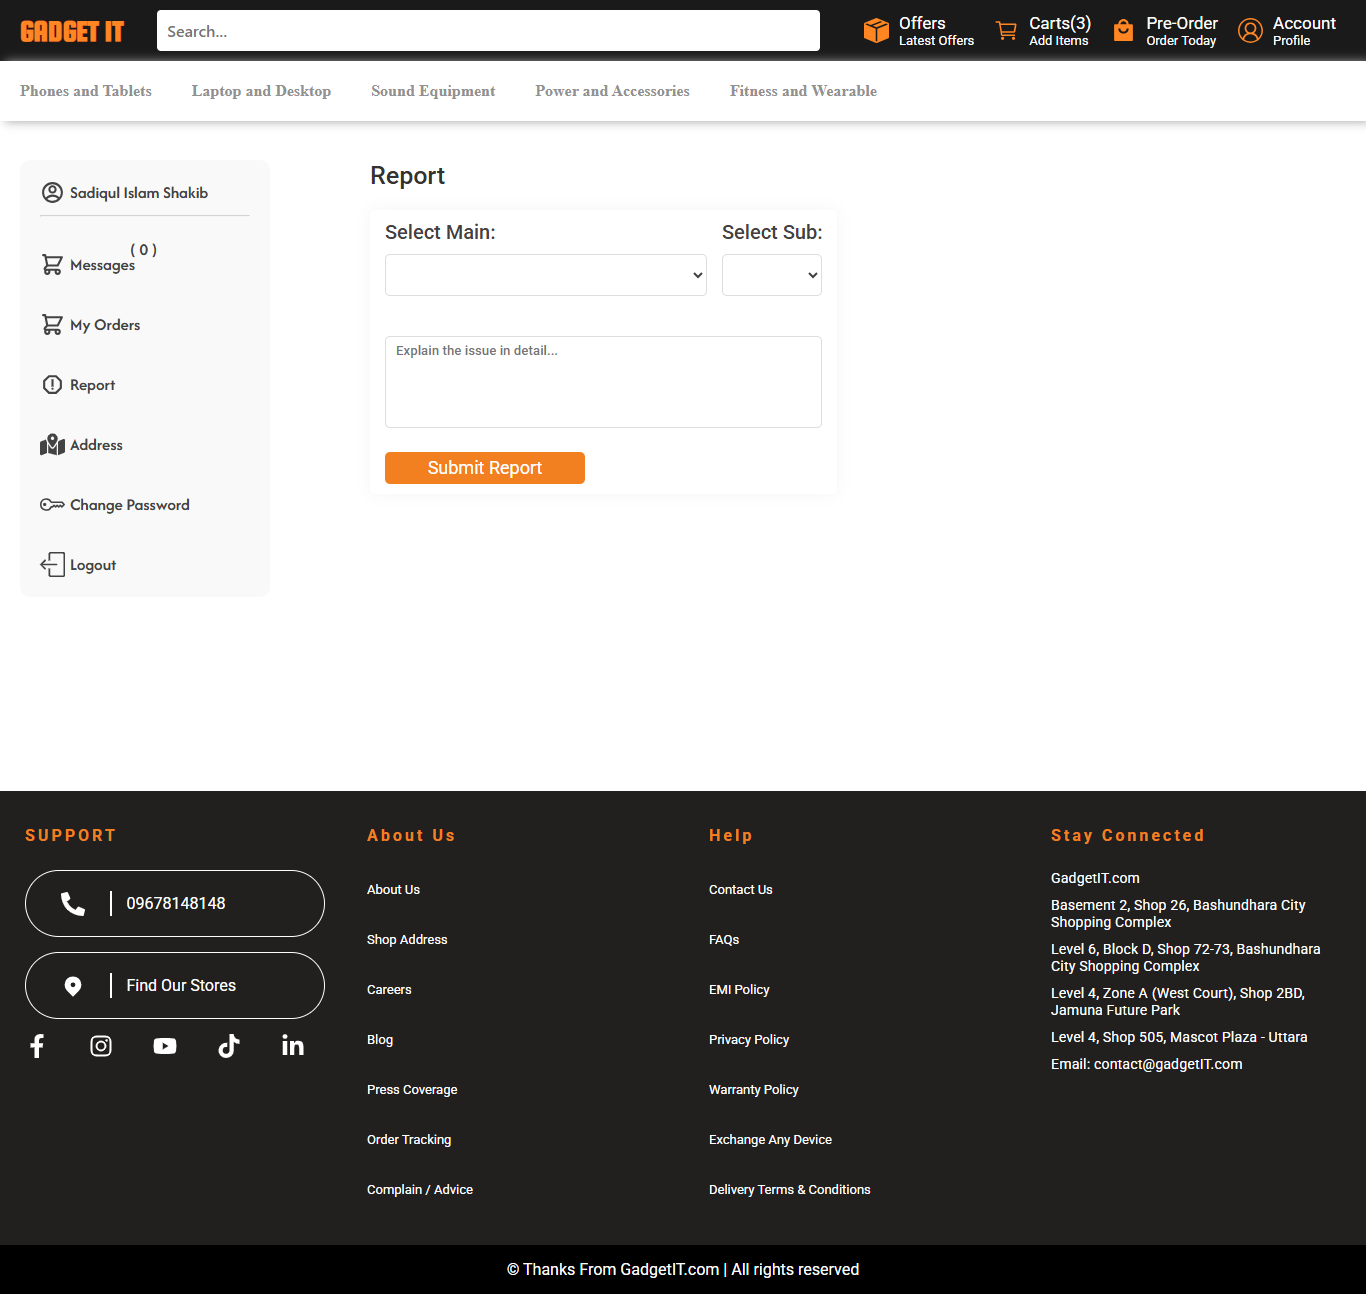The height and width of the screenshot is (1294, 1366).
Task: Click the Account profile icon
Action: (x=1249, y=30)
